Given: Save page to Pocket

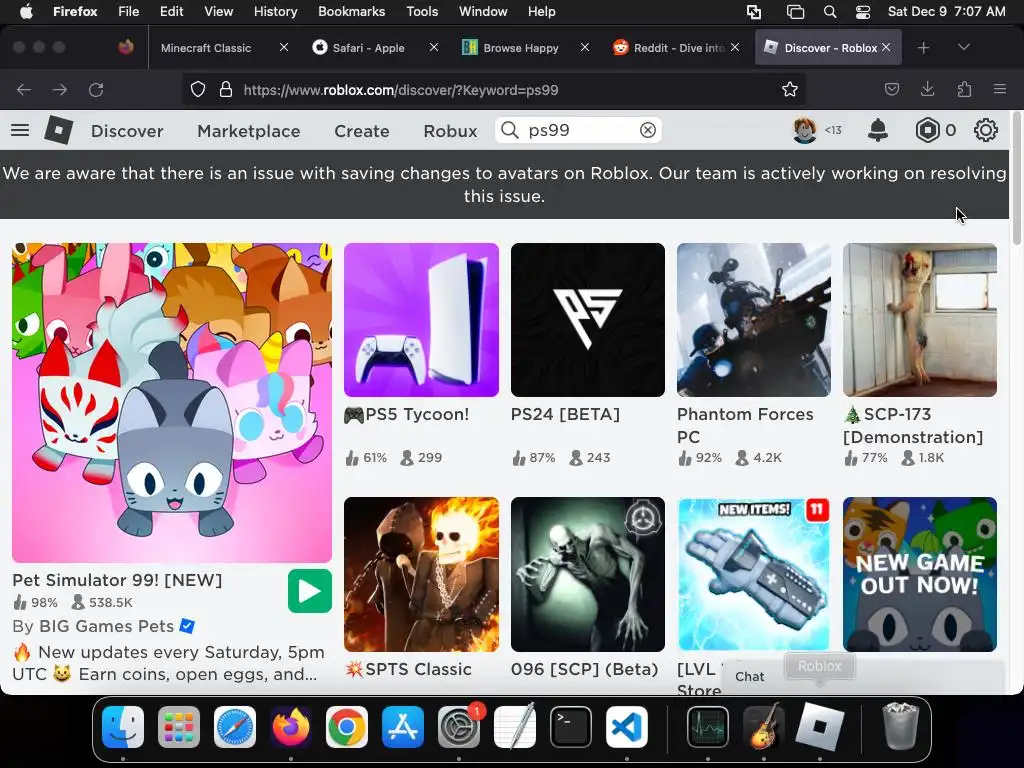Looking at the screenshot, I should coord(891,89).
